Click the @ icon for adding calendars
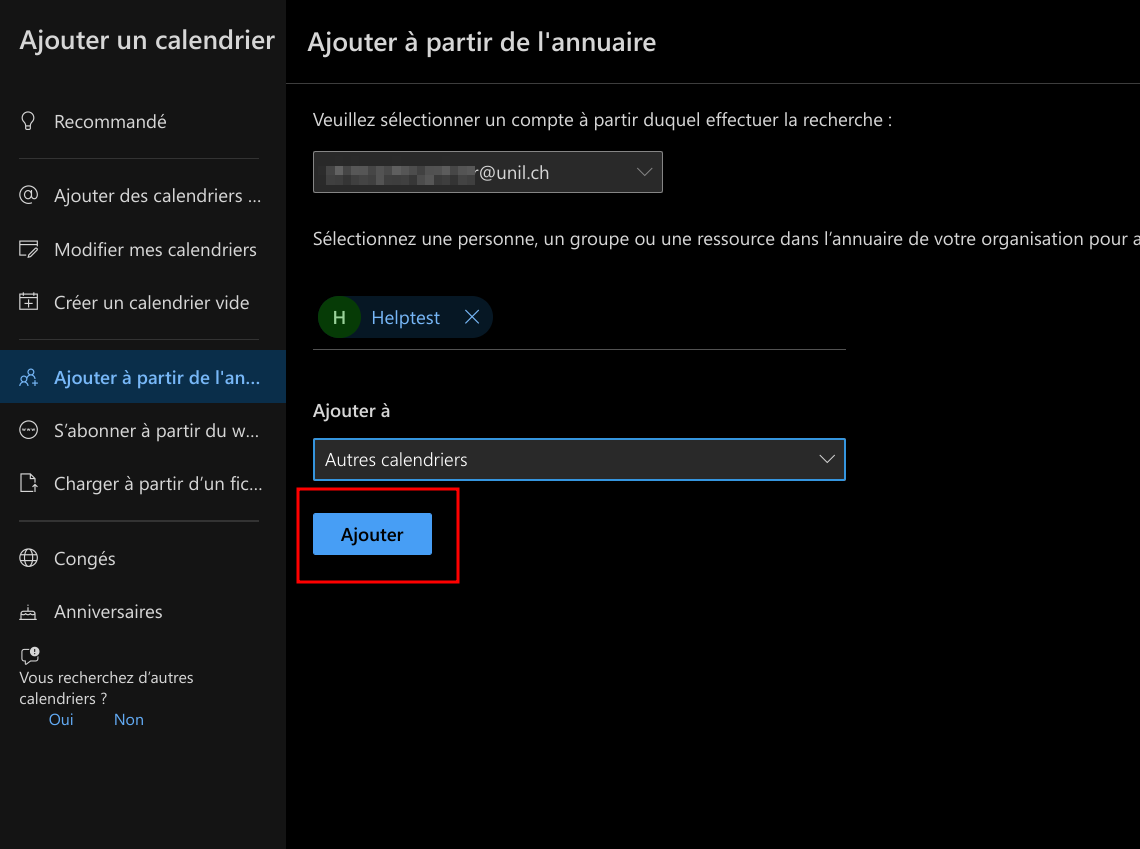The width and height of the screenshot is (1140, 849). (29, 195)
